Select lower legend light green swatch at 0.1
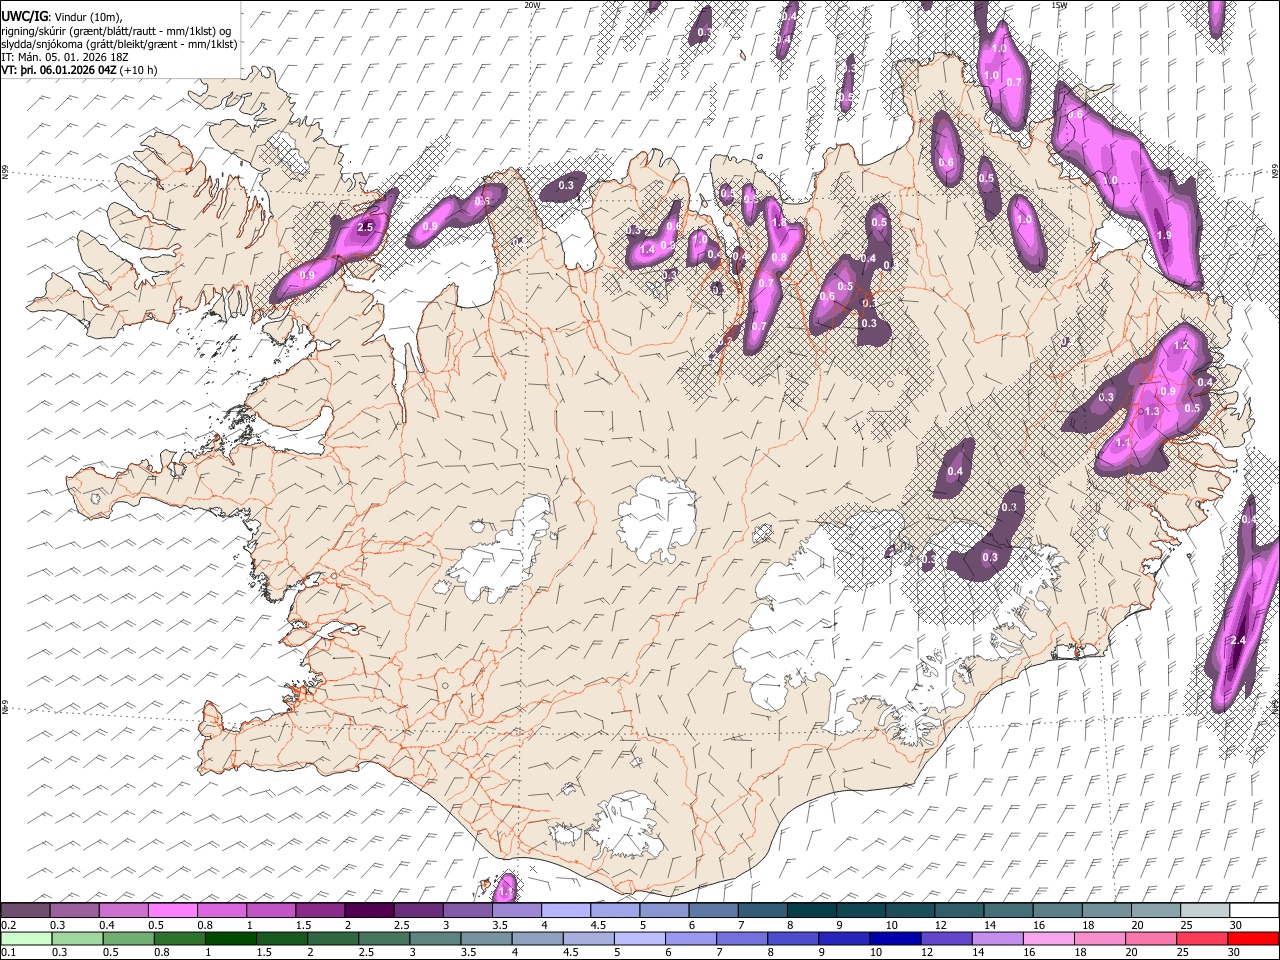Screen dimensions: 1280x960 [25, 938]
